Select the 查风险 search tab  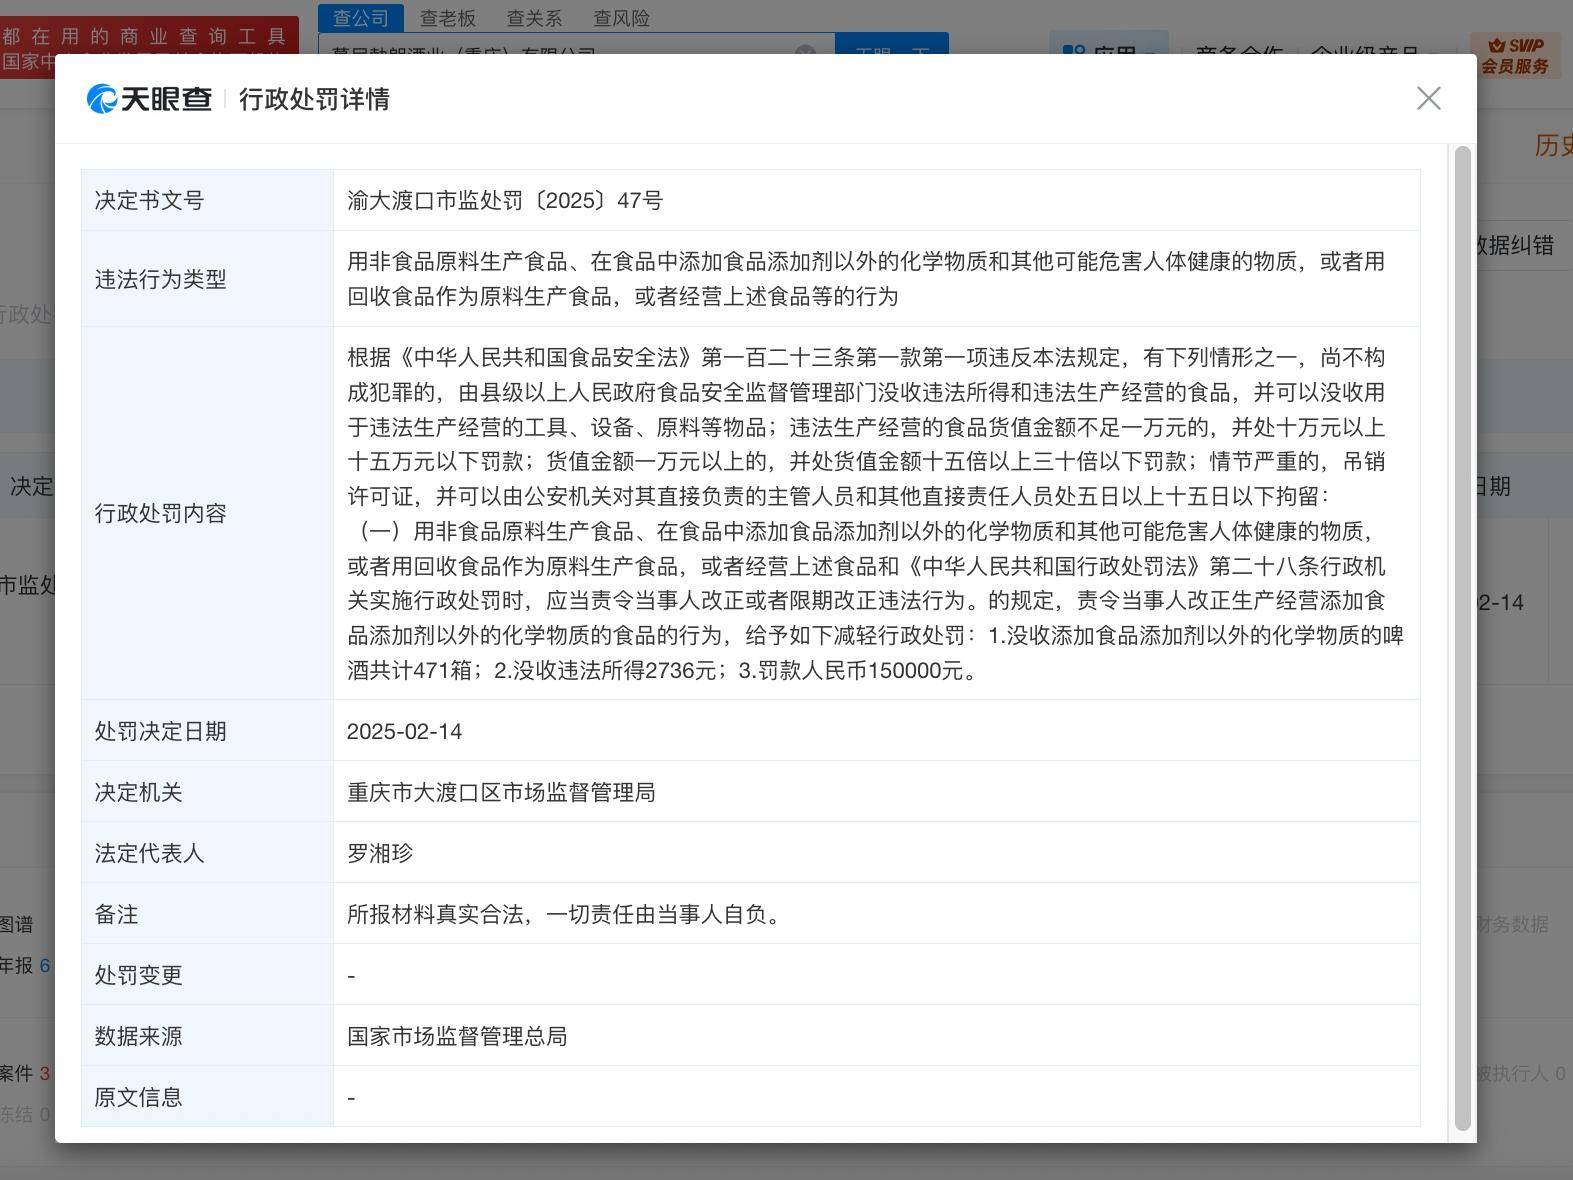[621, 18]
